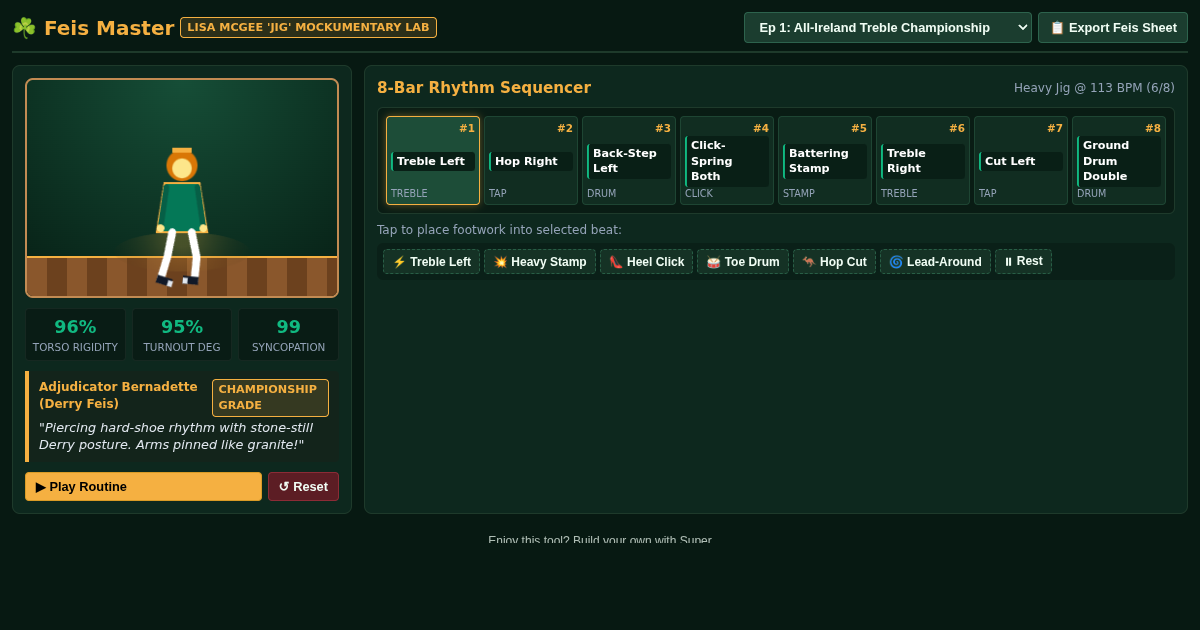Place Heel Click footwork
Viewport: 1200px width, 630px height.
pyautogui.click(x=646, y=262)
